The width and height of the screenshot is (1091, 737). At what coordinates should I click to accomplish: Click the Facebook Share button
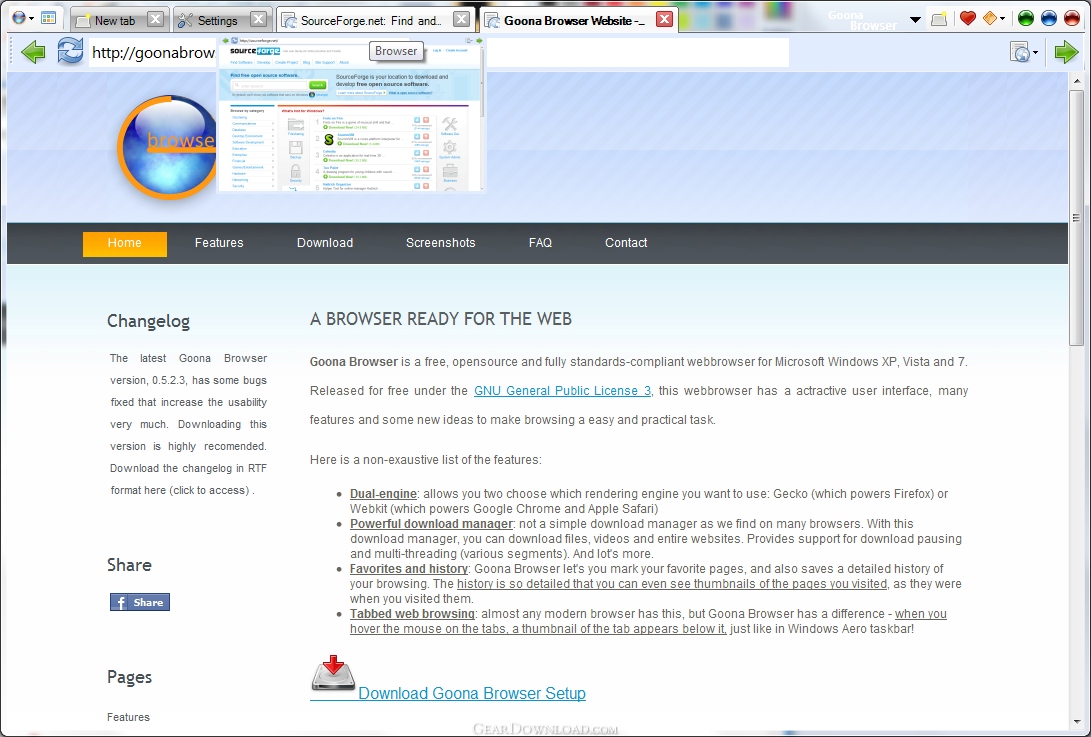pyautogui.click(x=140, y=602)
